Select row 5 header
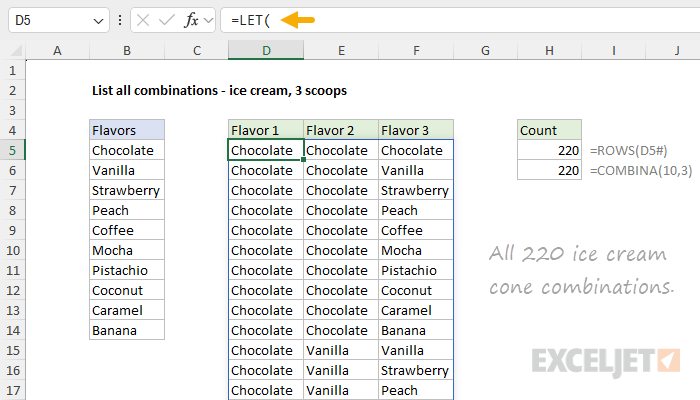700x400 pixels. pyautogui.click(x=12, y=150)
